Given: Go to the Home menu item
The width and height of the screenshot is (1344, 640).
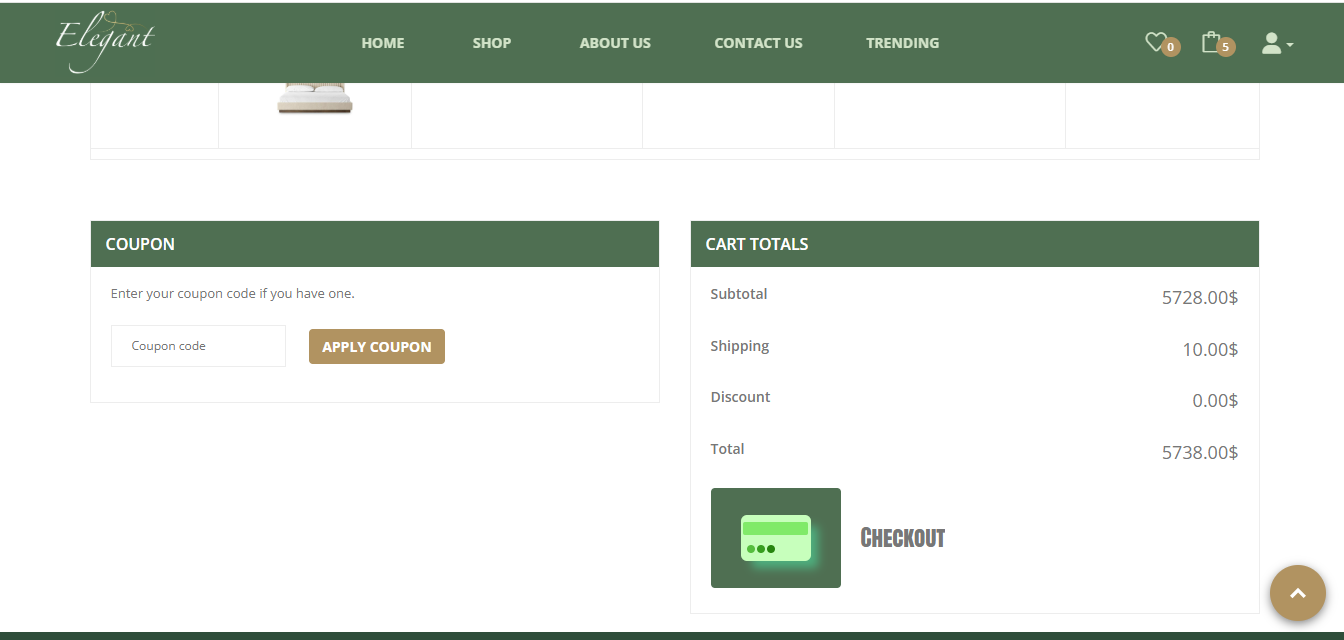Looking at the screenshot, I should (x=383, y=43).
